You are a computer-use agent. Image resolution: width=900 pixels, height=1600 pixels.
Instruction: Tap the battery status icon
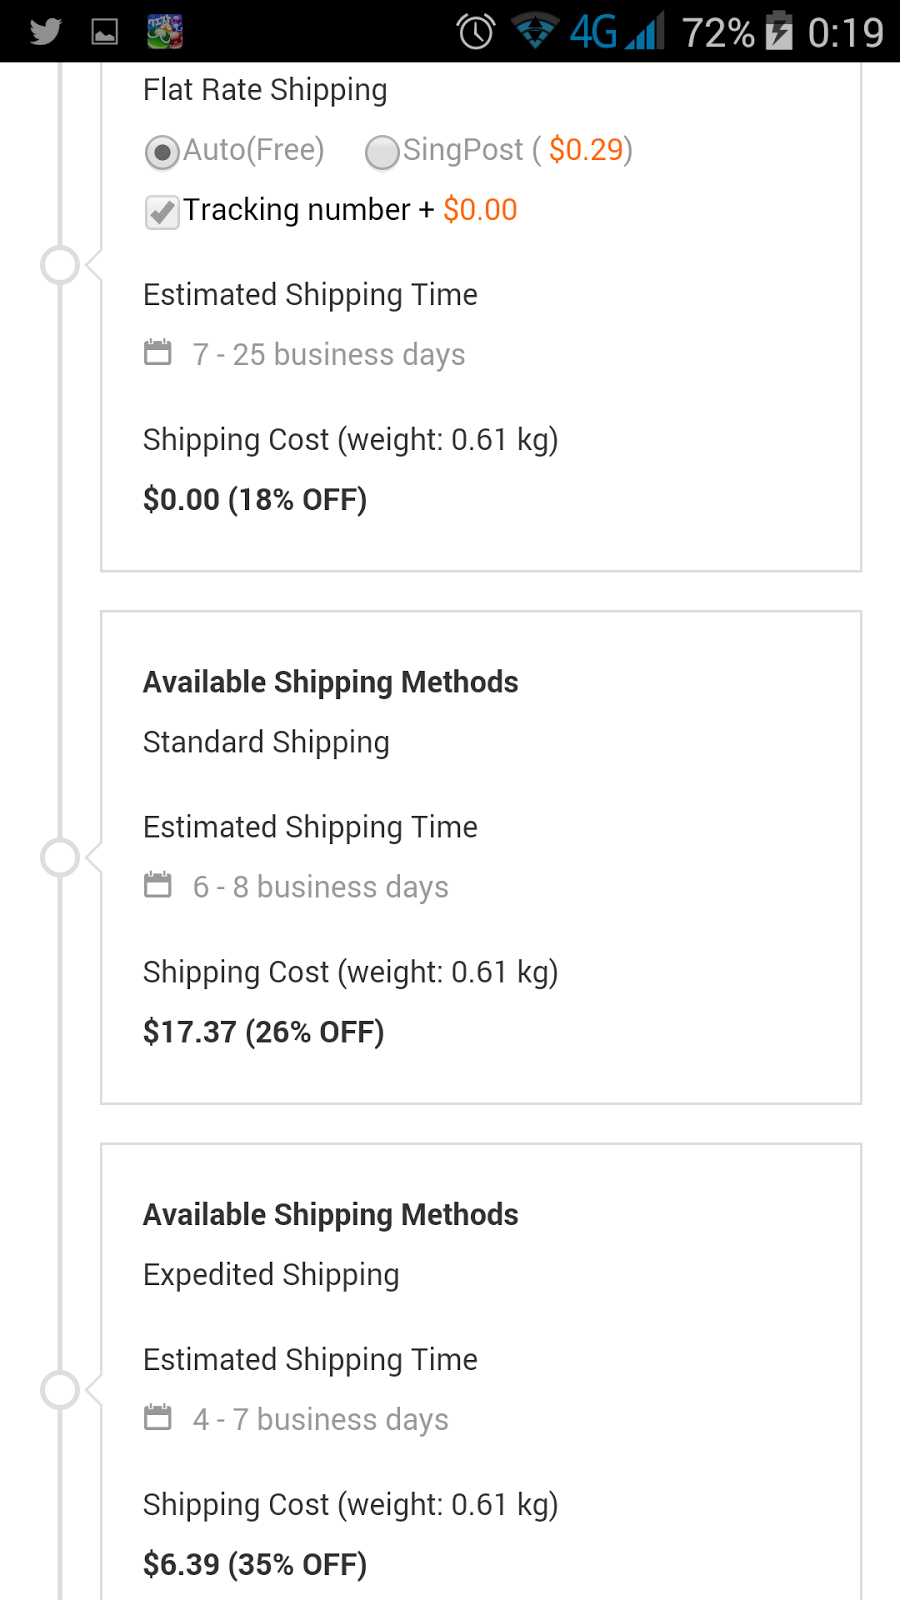[x=779, y=32]
